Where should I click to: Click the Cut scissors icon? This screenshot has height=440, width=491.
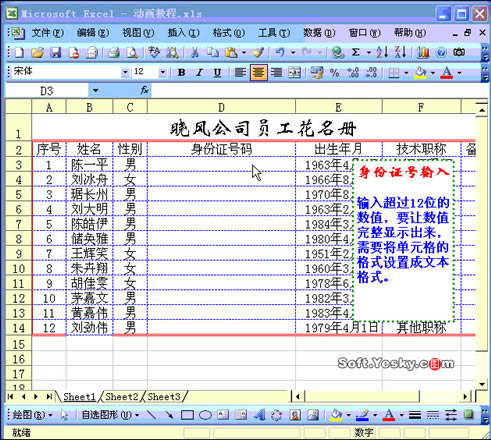195,52
